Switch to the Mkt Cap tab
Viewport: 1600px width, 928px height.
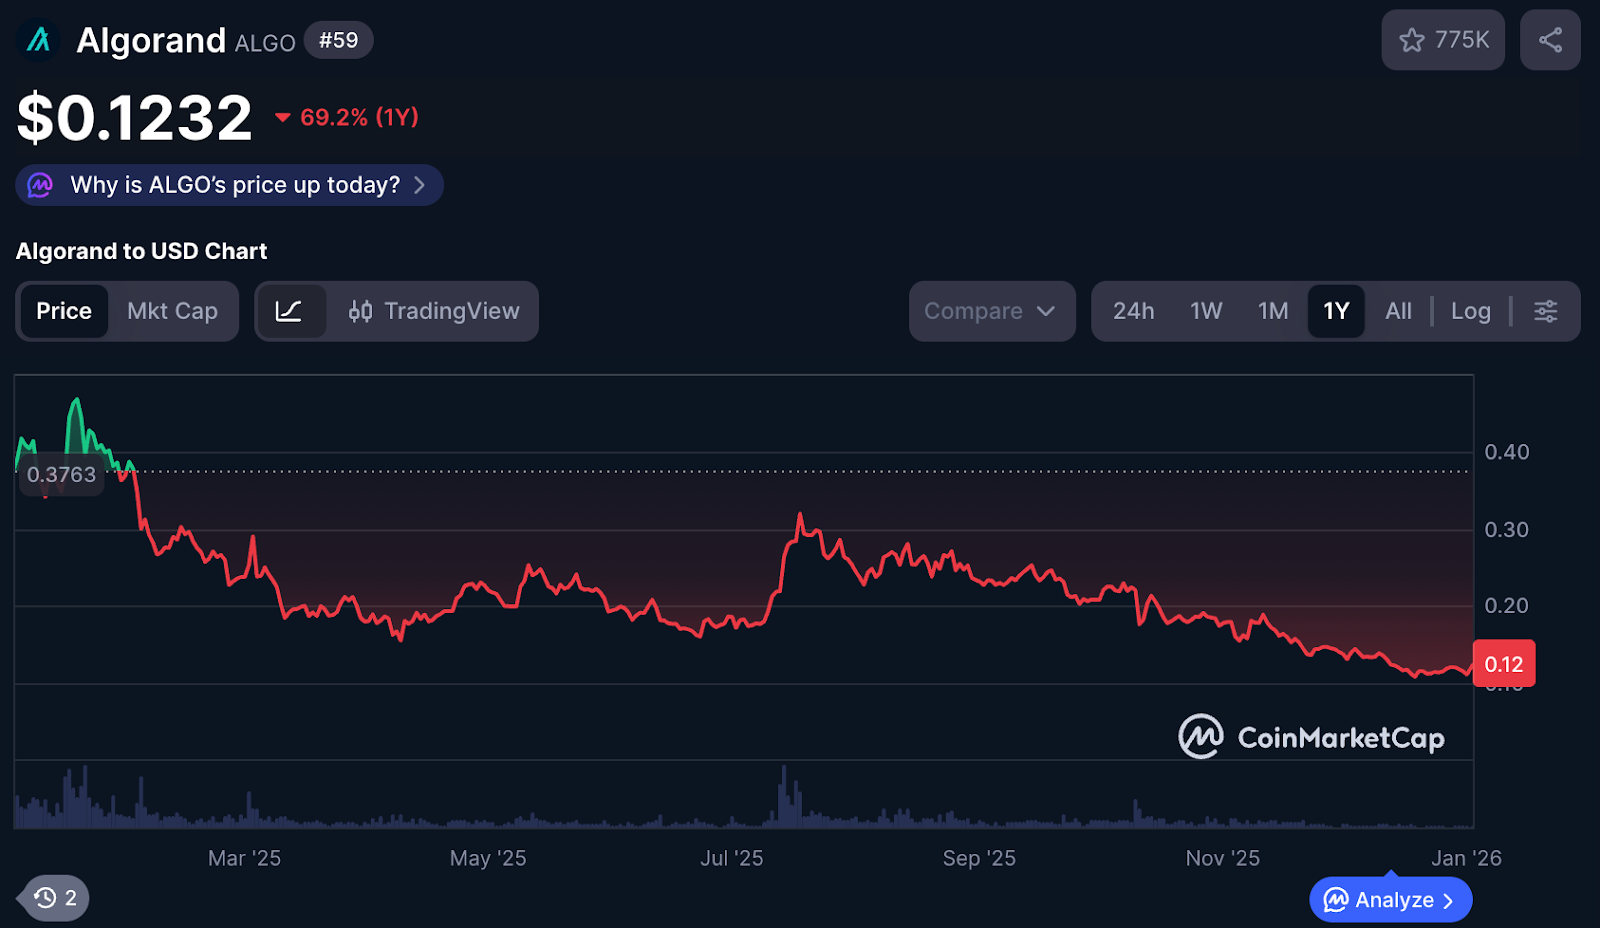pos(172,311)
